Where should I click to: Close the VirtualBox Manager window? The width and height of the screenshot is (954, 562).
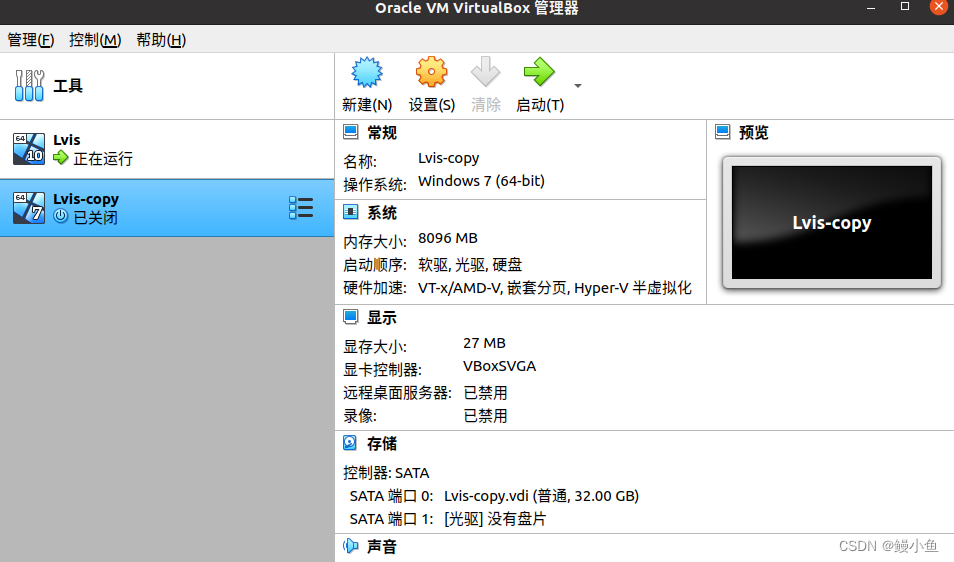pos(939,7)
